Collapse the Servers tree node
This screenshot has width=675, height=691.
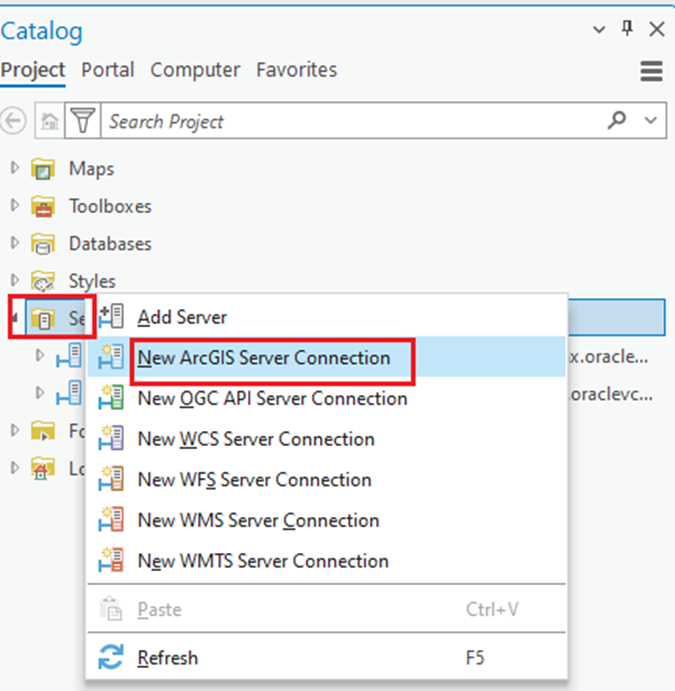pos(15,317)
